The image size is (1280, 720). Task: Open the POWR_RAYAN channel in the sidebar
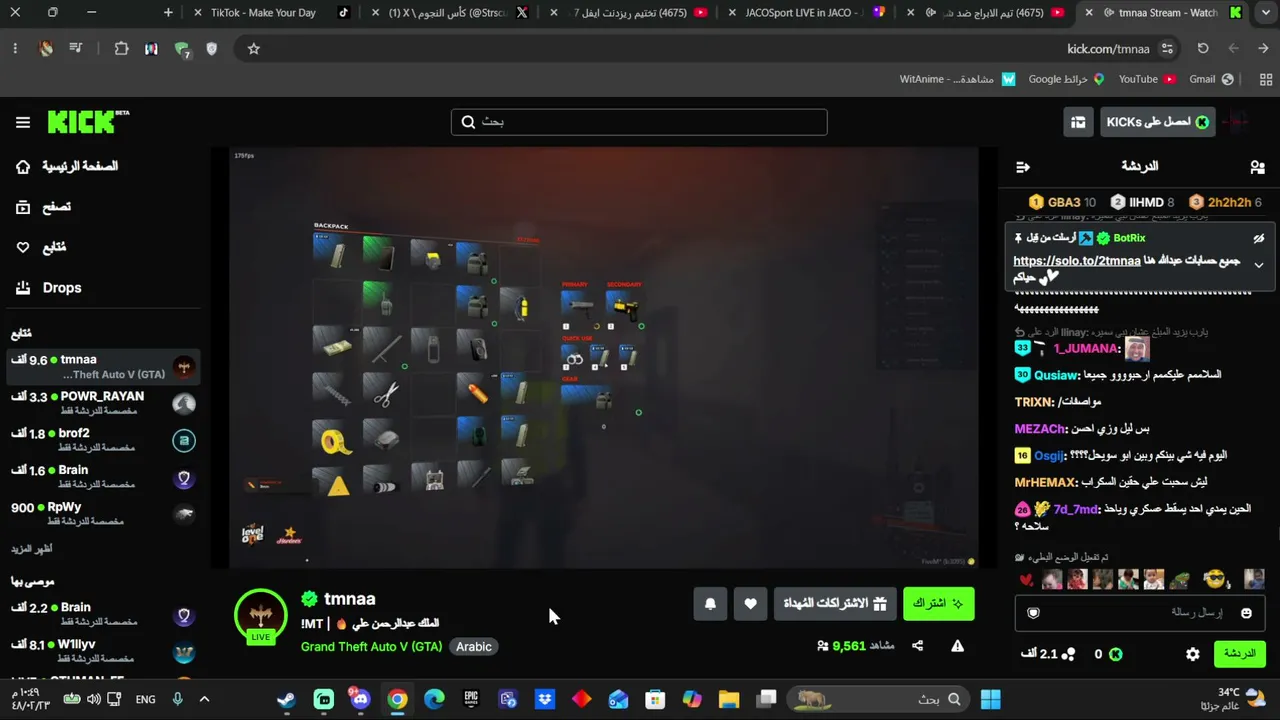pos(103,403)
